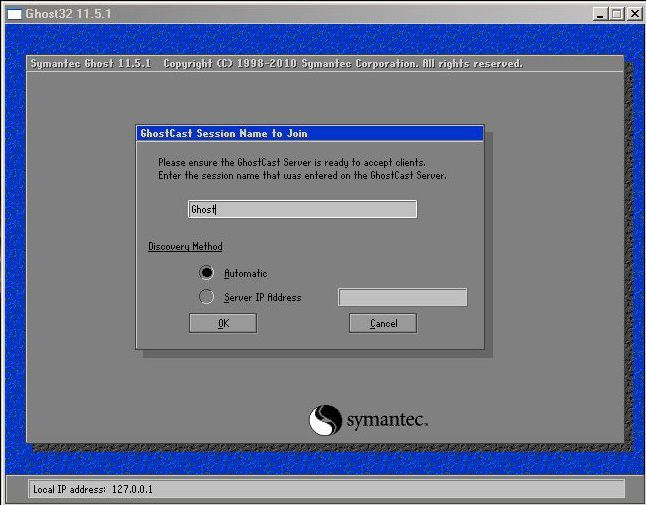
Task: Select the Server IP Address radio button
Action: (206, 297)
